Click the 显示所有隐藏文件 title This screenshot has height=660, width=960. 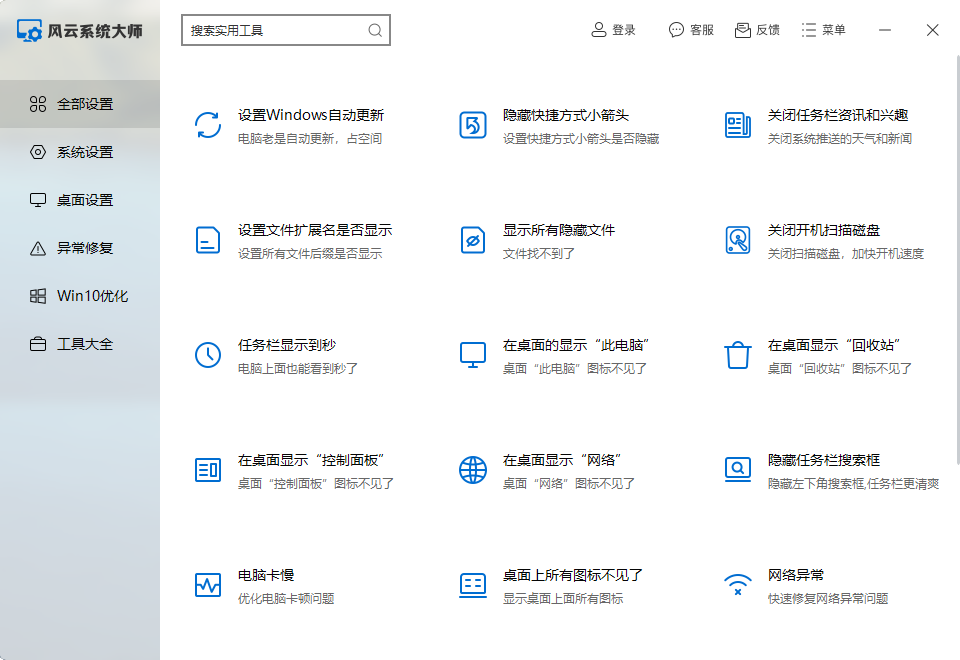[559, 230]
